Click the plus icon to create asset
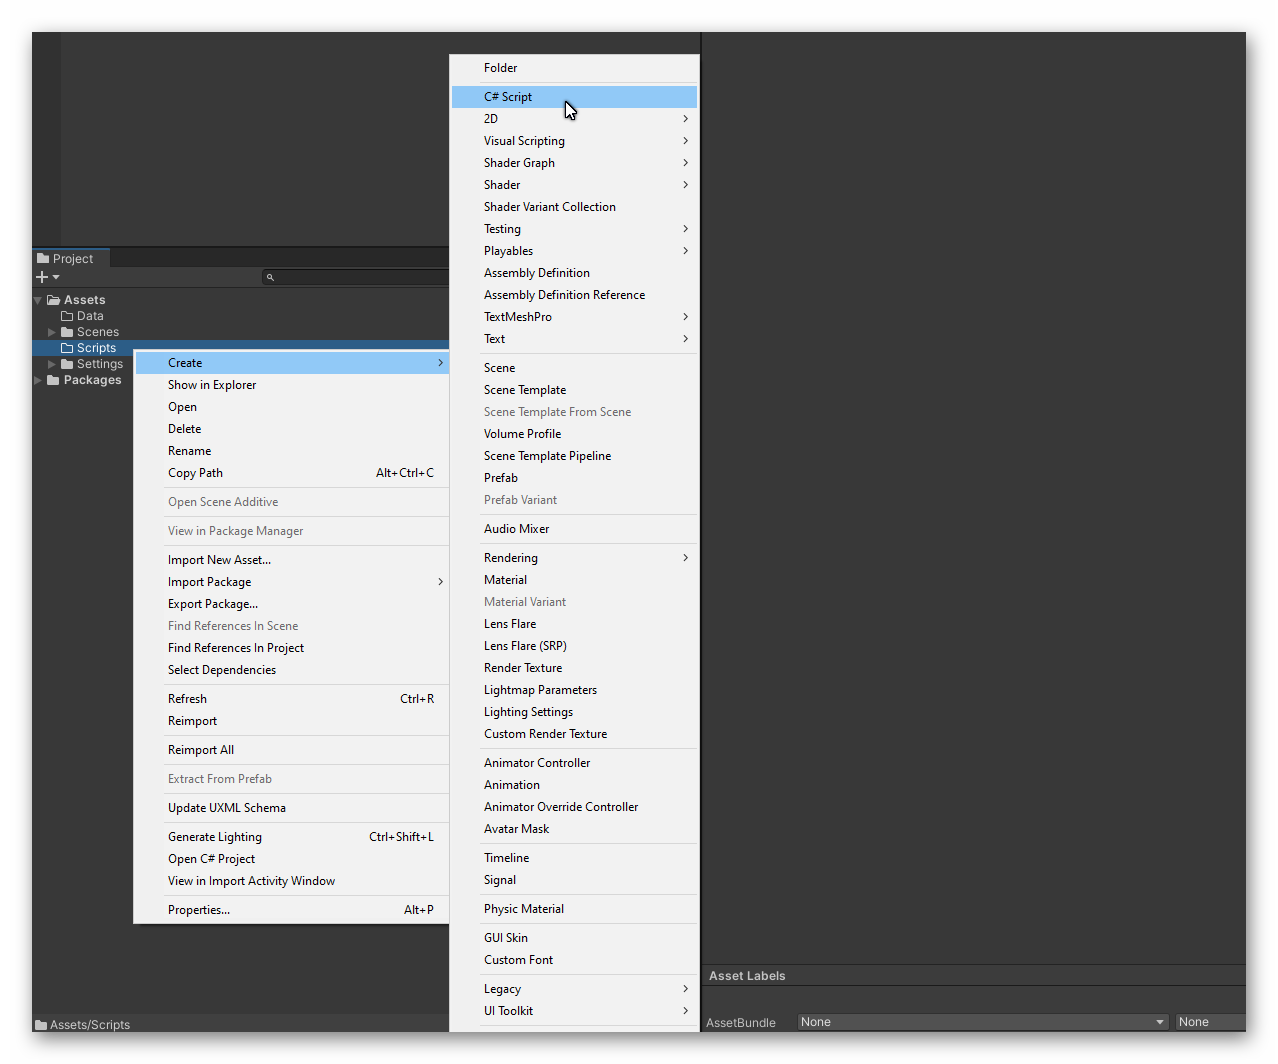This screenshot has width=1278, height=1064. point(42,277)
